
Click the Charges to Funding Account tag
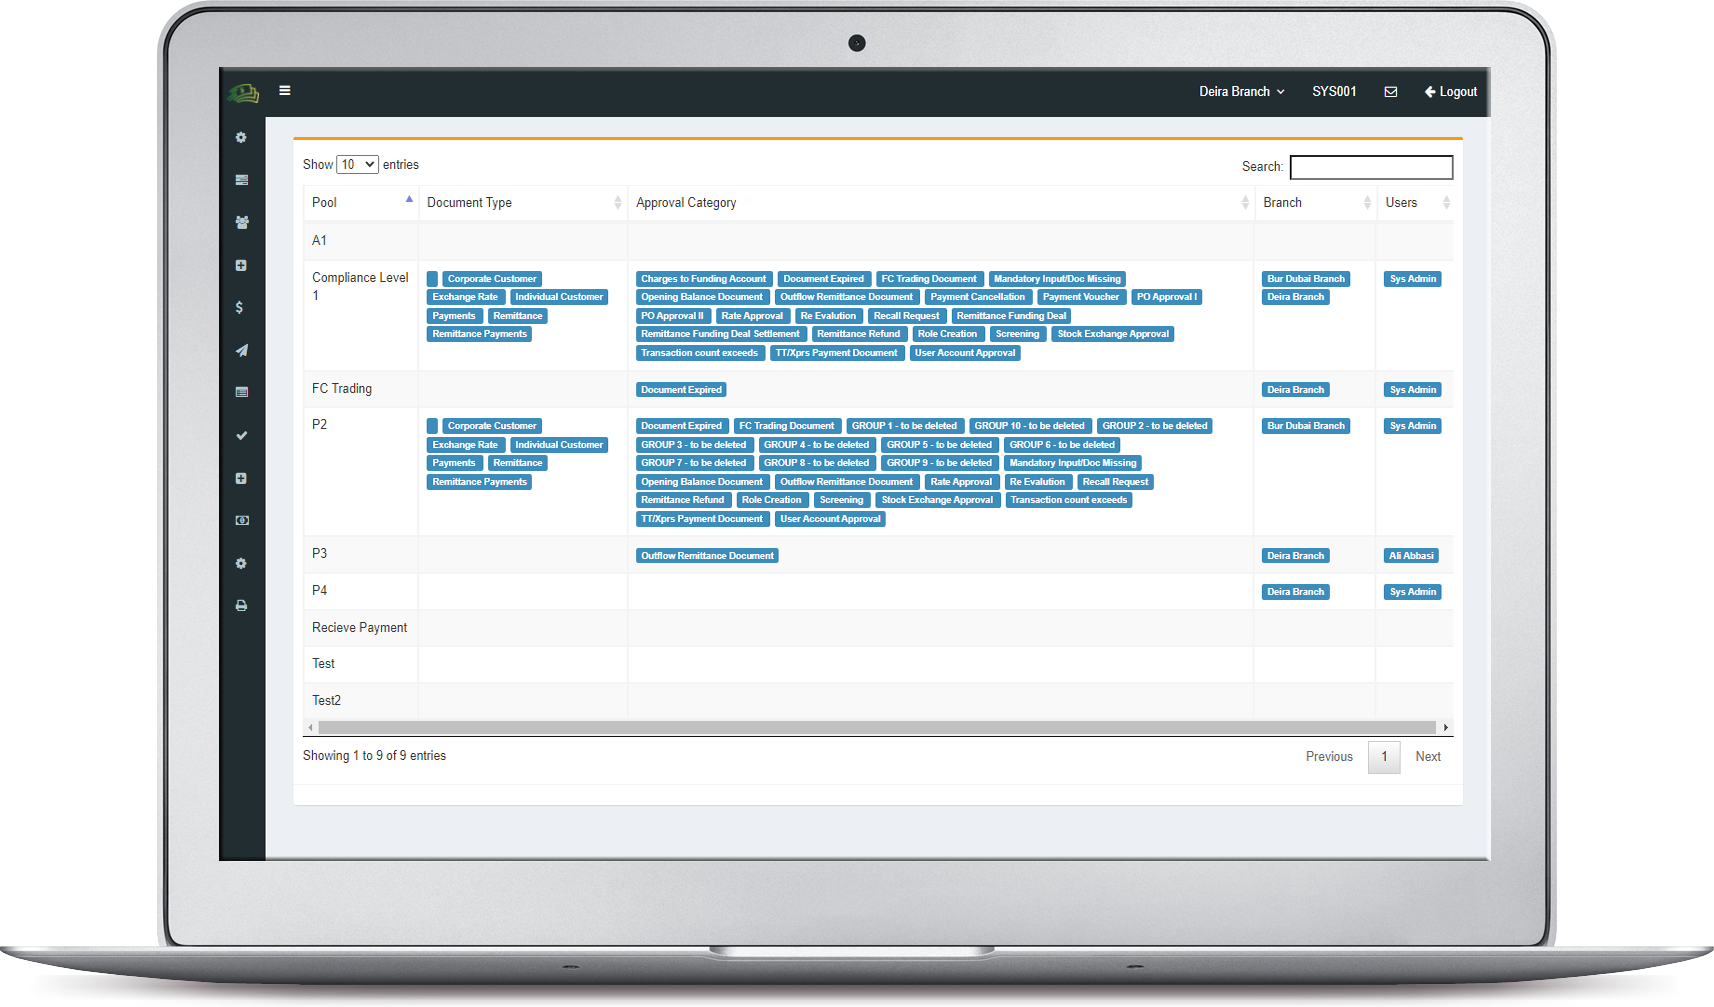pos(704,279)
